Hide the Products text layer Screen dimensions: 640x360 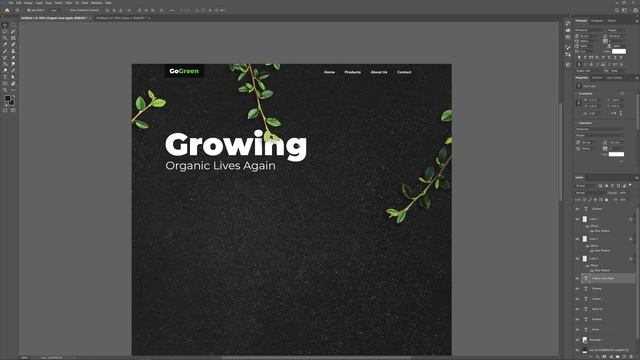577,319
